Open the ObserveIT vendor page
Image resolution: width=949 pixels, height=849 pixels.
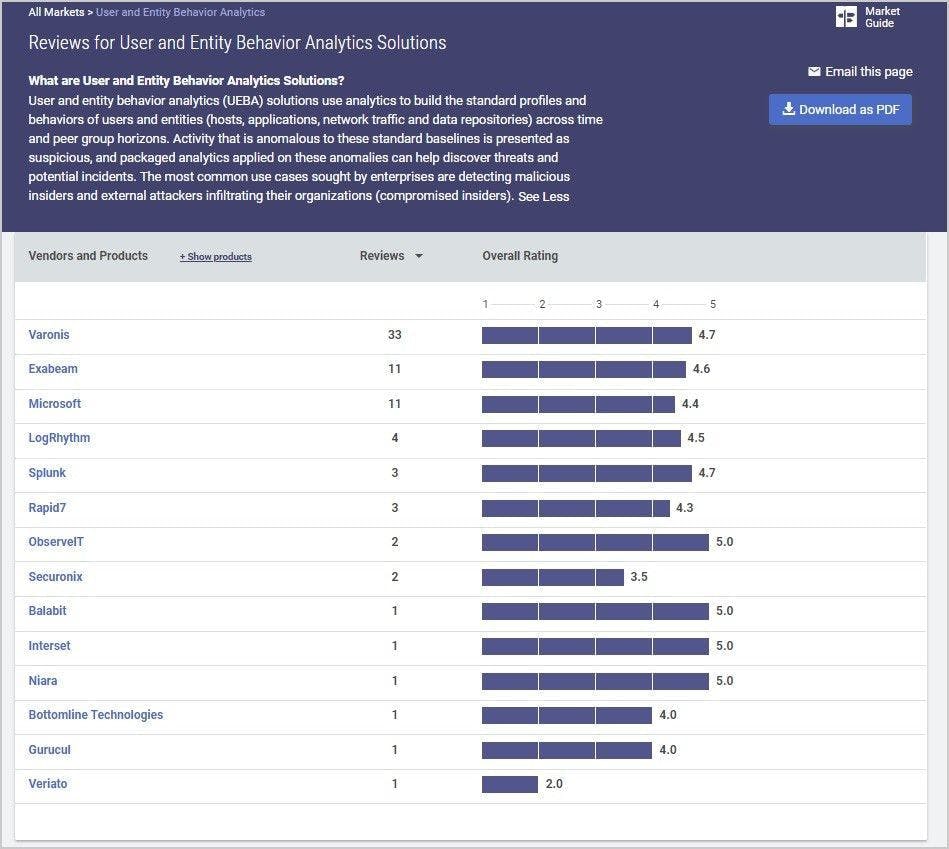[x=56, y=542]
